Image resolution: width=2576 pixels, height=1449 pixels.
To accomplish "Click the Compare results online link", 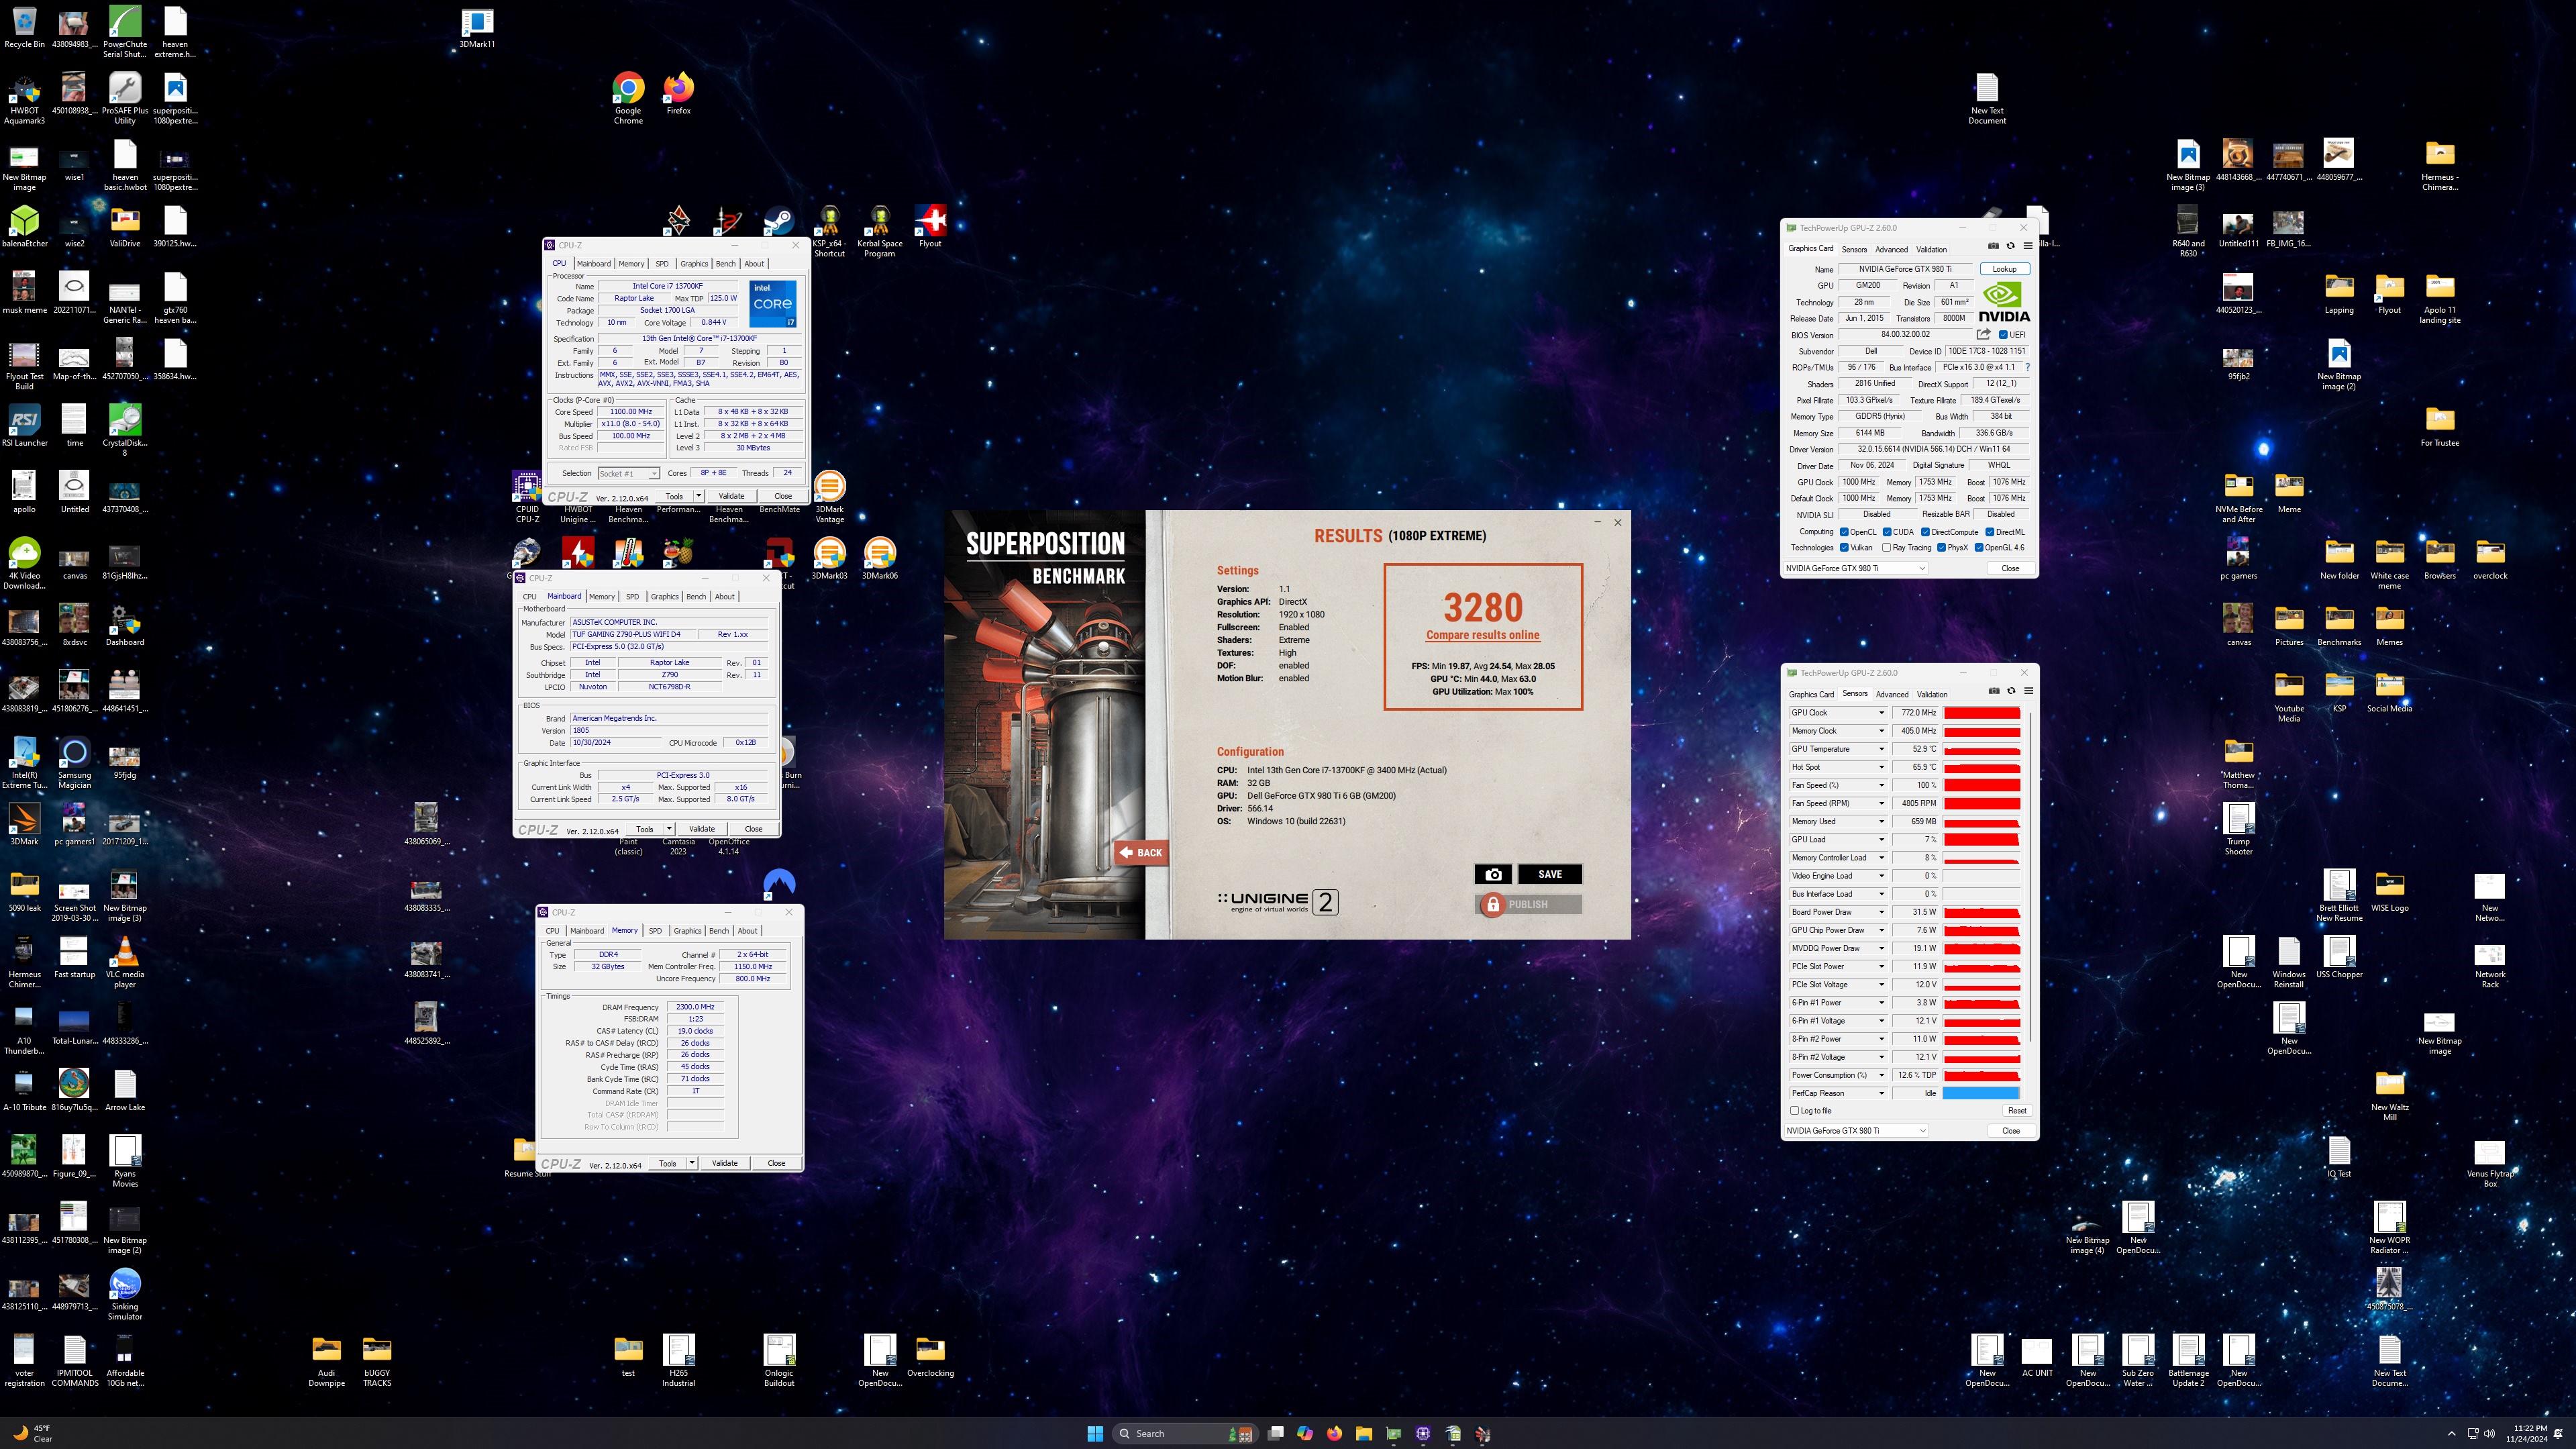I will click(1483, 635).
